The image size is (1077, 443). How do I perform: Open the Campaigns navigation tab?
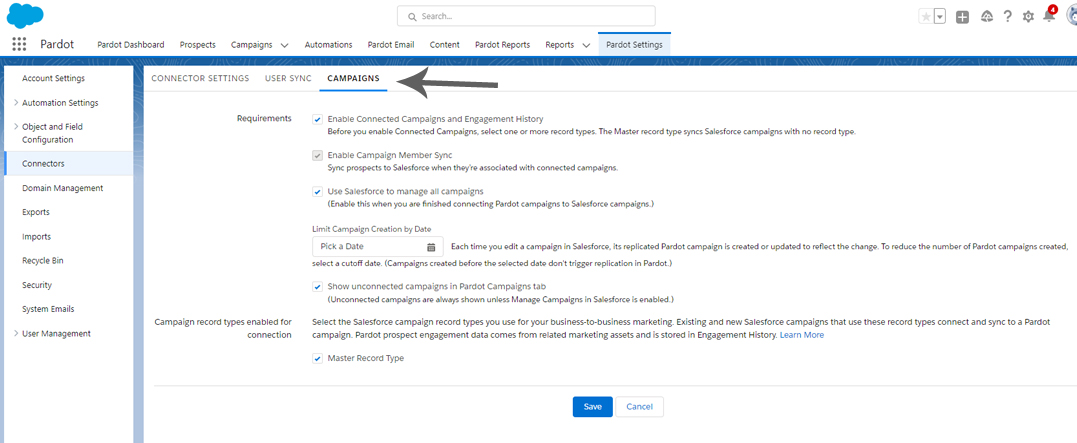[x=251, y=45]
